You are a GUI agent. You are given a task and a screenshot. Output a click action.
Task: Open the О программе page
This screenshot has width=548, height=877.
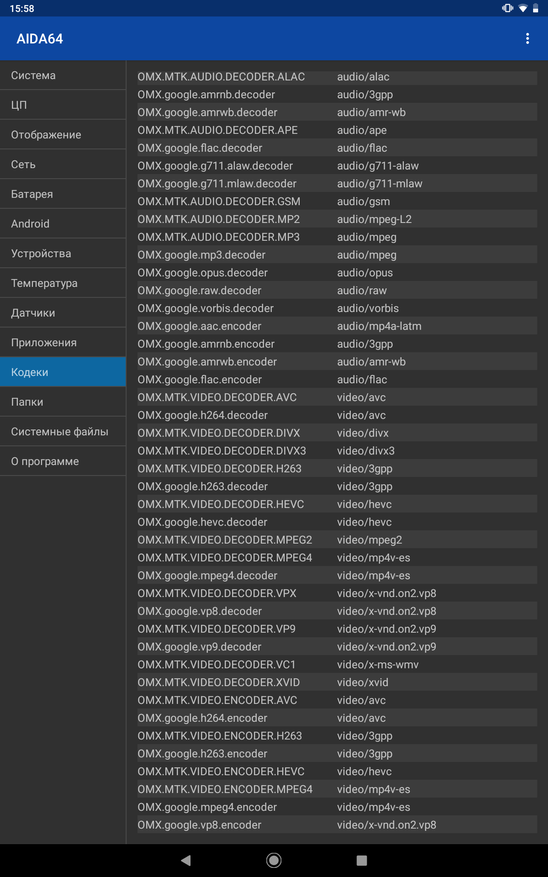[63, 461]
